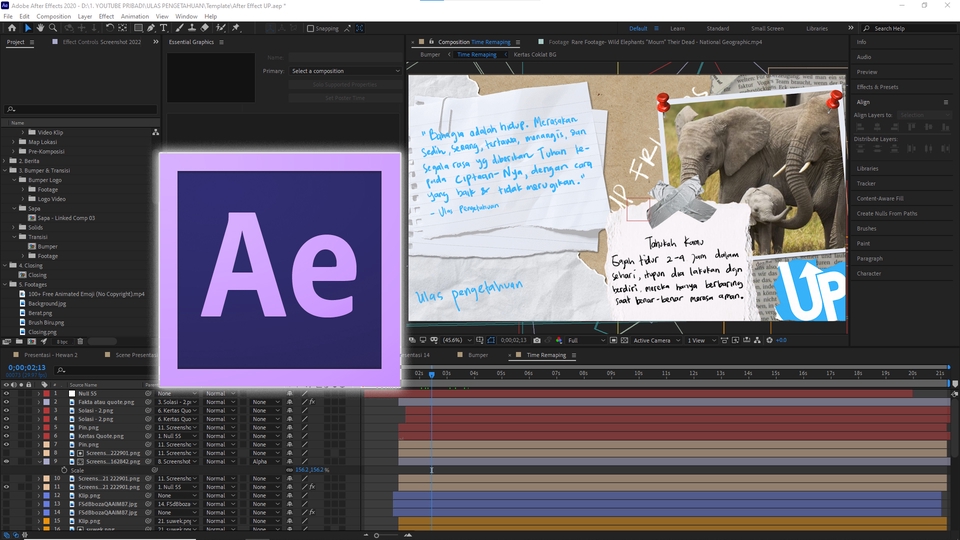Click the orange label swatch of layer 15
Screen dimensions: 960x540
click(x=47, y=521)
